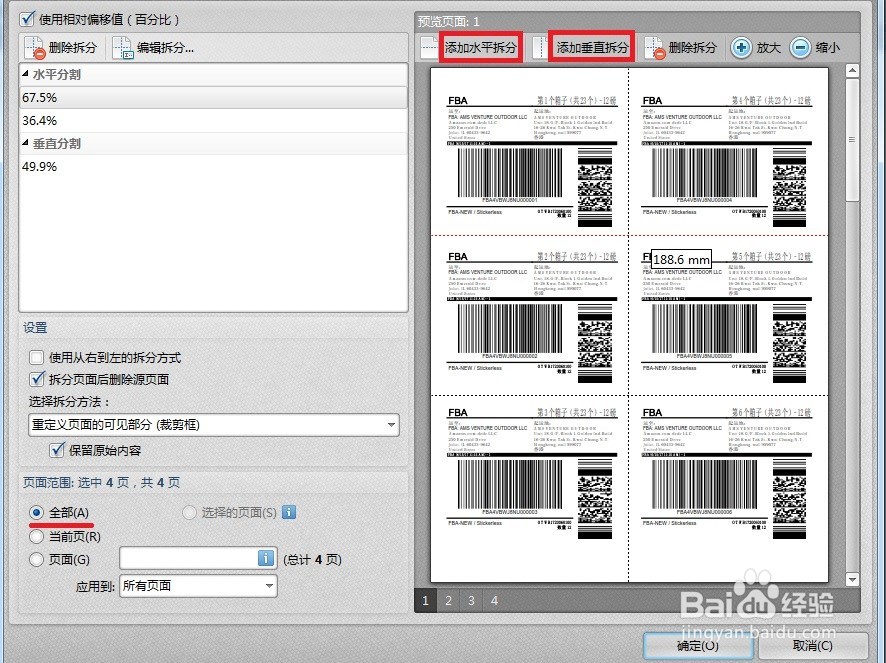Switch to preview page 4 tab
The image size is (886, 663).
click(x=494, y=600)
